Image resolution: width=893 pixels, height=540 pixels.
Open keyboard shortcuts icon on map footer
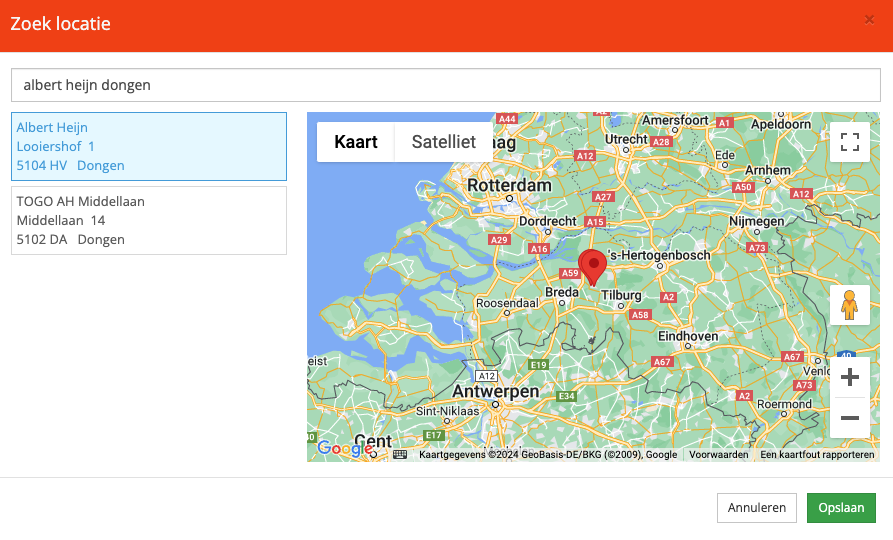click(400, 455)
